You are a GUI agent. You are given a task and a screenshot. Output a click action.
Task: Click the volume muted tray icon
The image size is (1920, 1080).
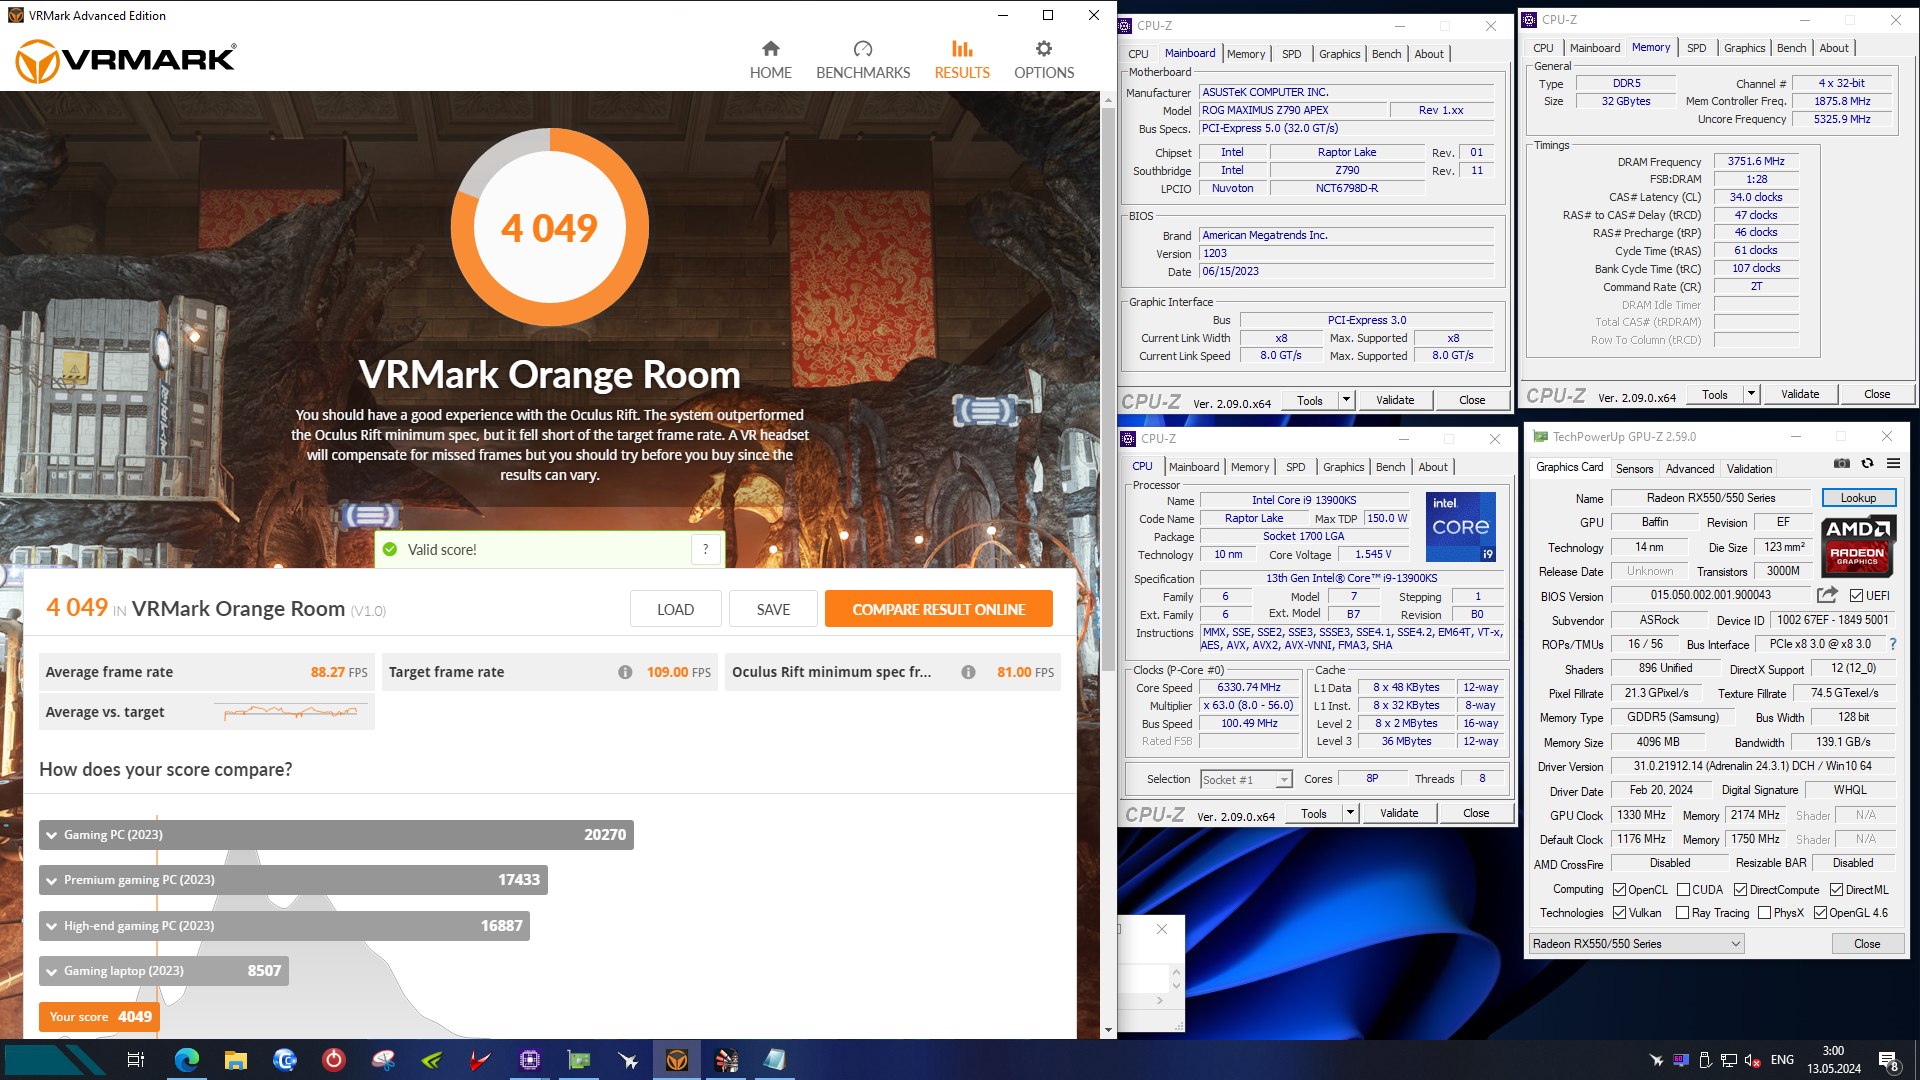coord(1752,1060)
